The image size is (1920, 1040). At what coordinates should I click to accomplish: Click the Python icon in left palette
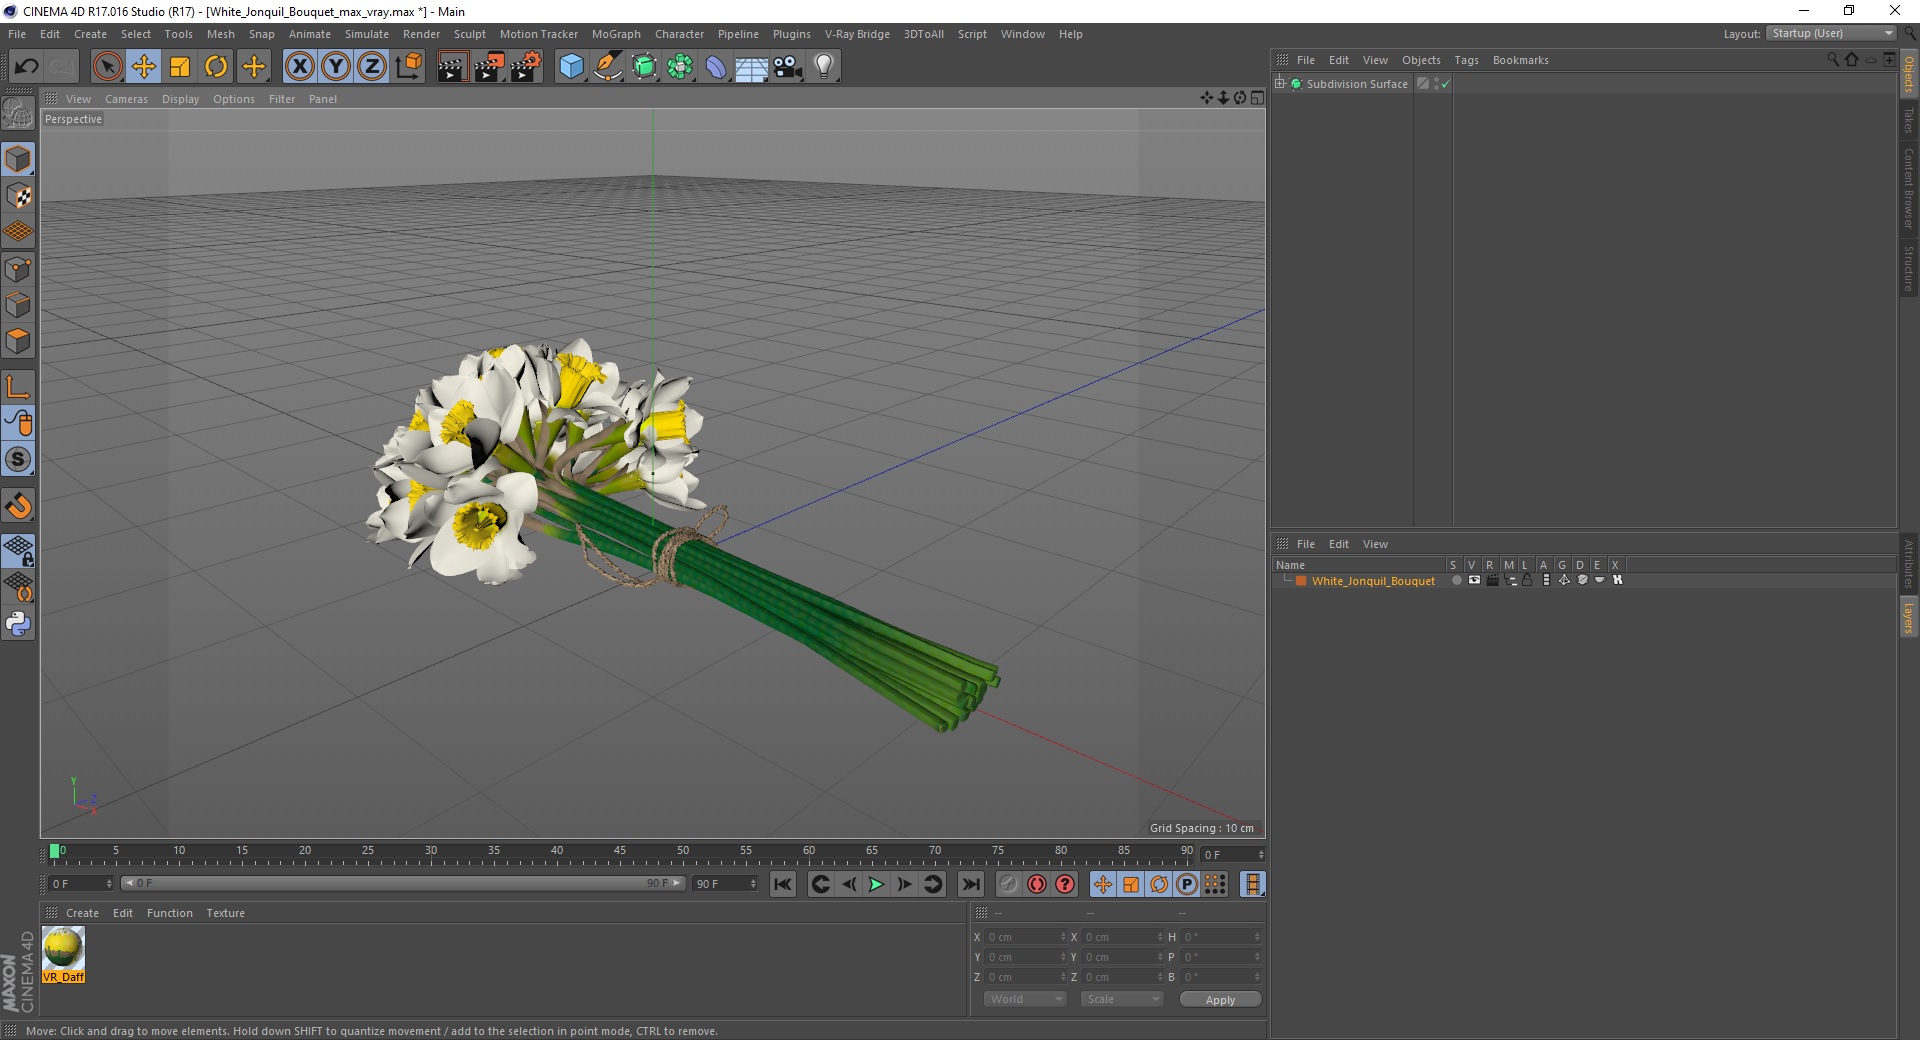[x=18, y=624]
